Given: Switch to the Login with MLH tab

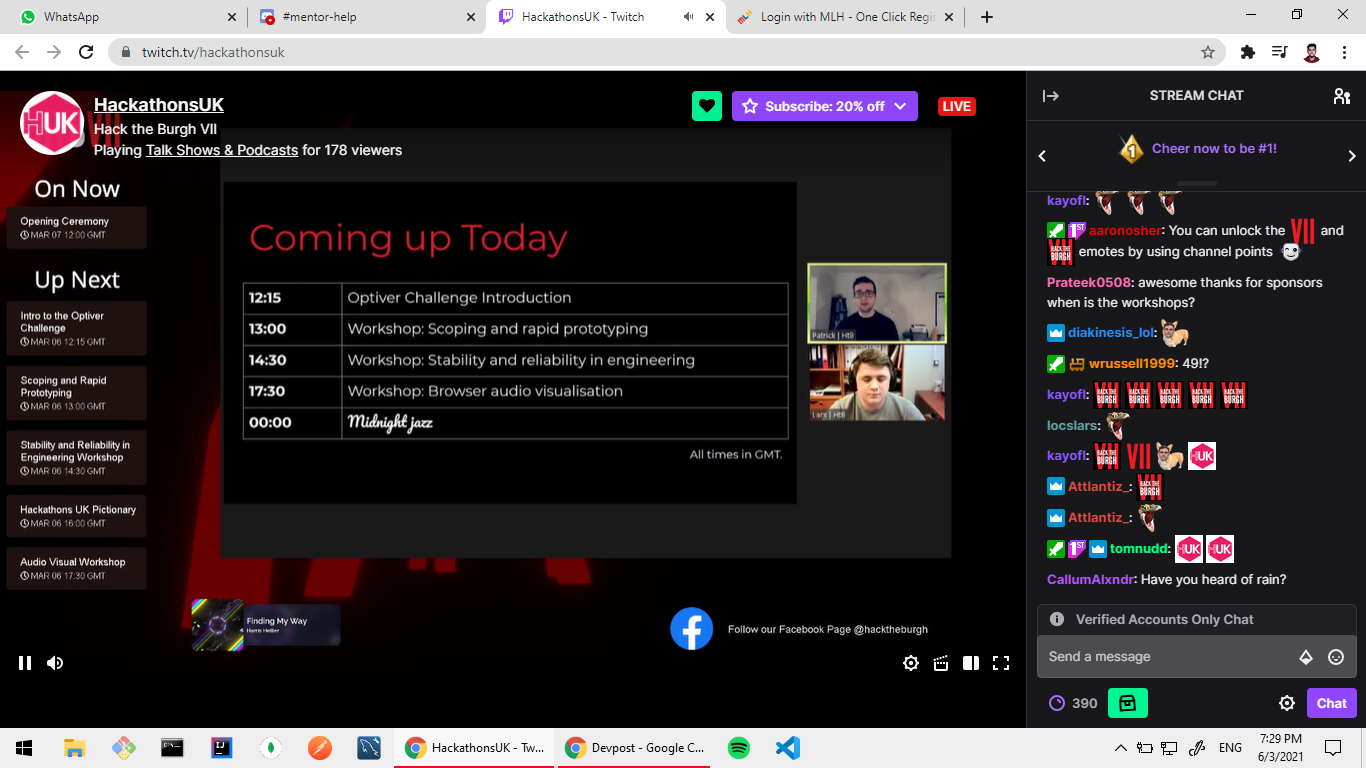Looking at the screenshot, I should point(845,17).
